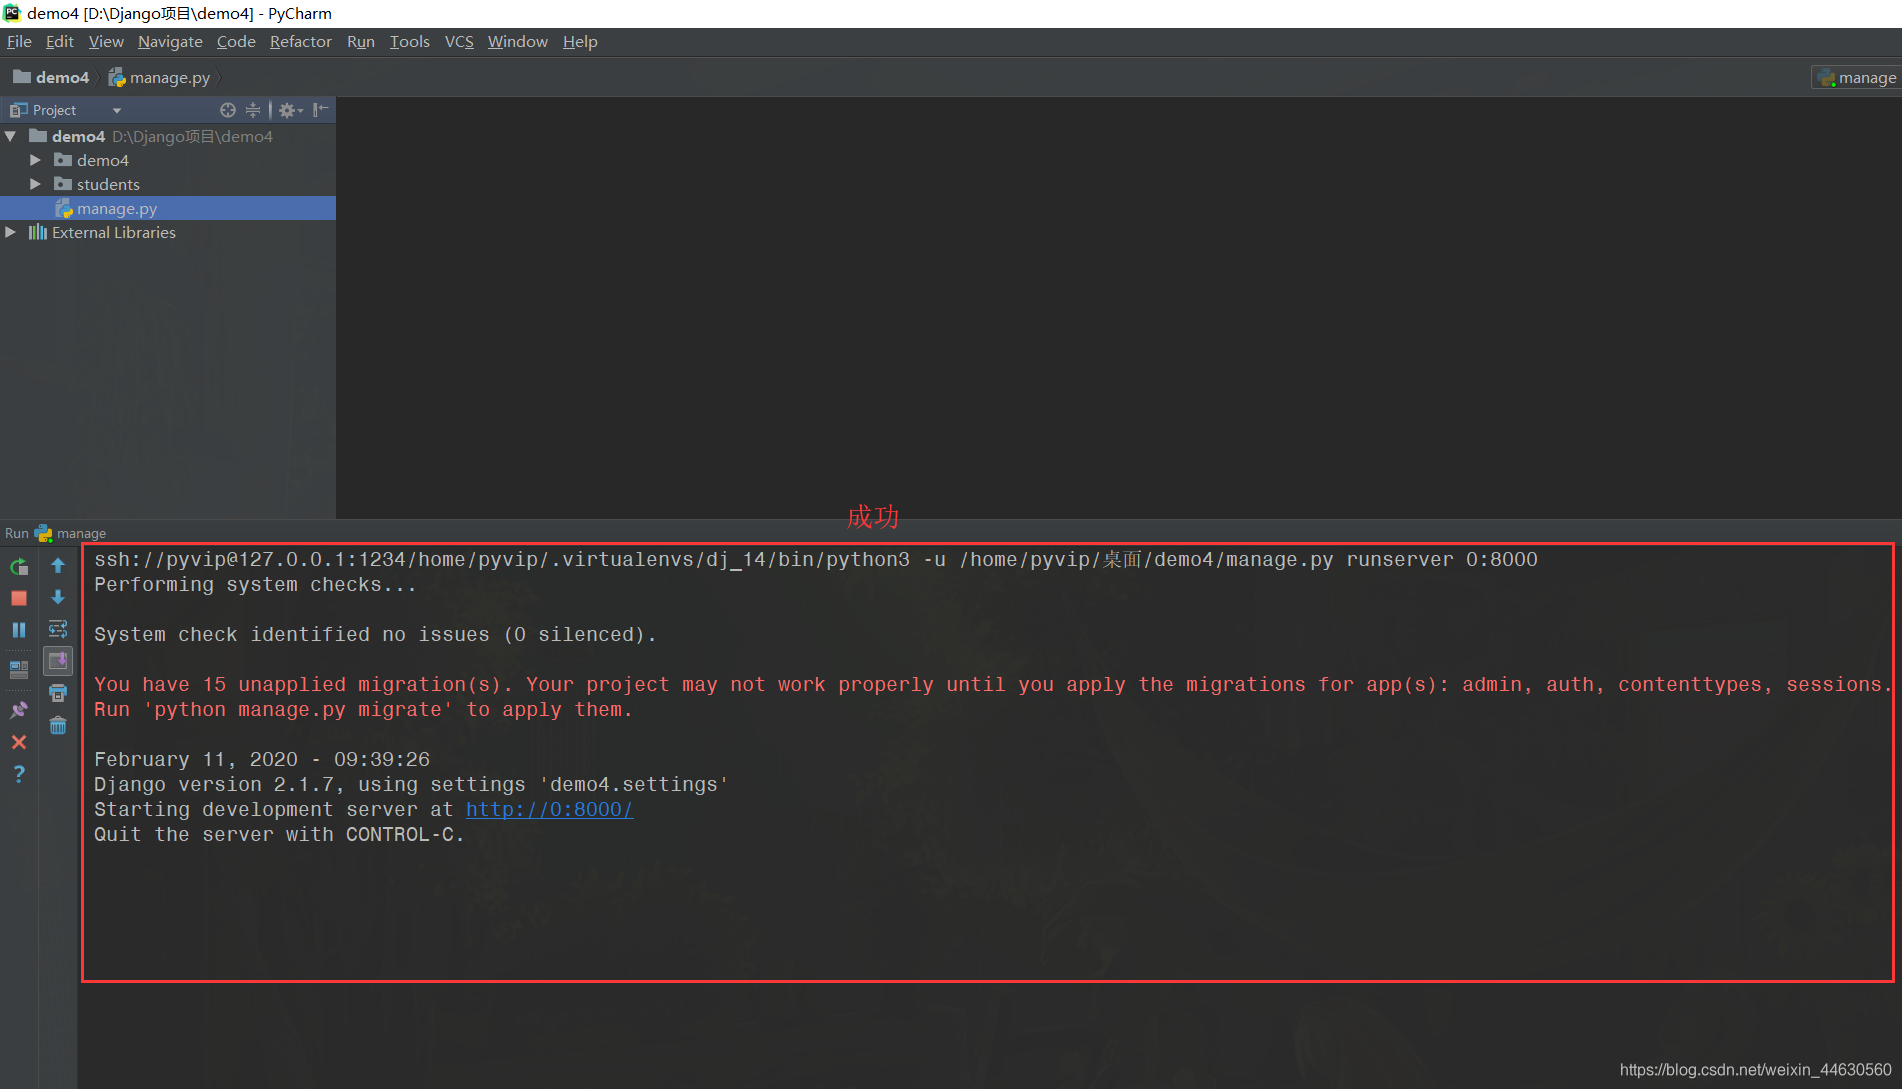Viewport: 1902px width, 1089px height.
Task: Open the VCS menu
Action: click(459, 41)
